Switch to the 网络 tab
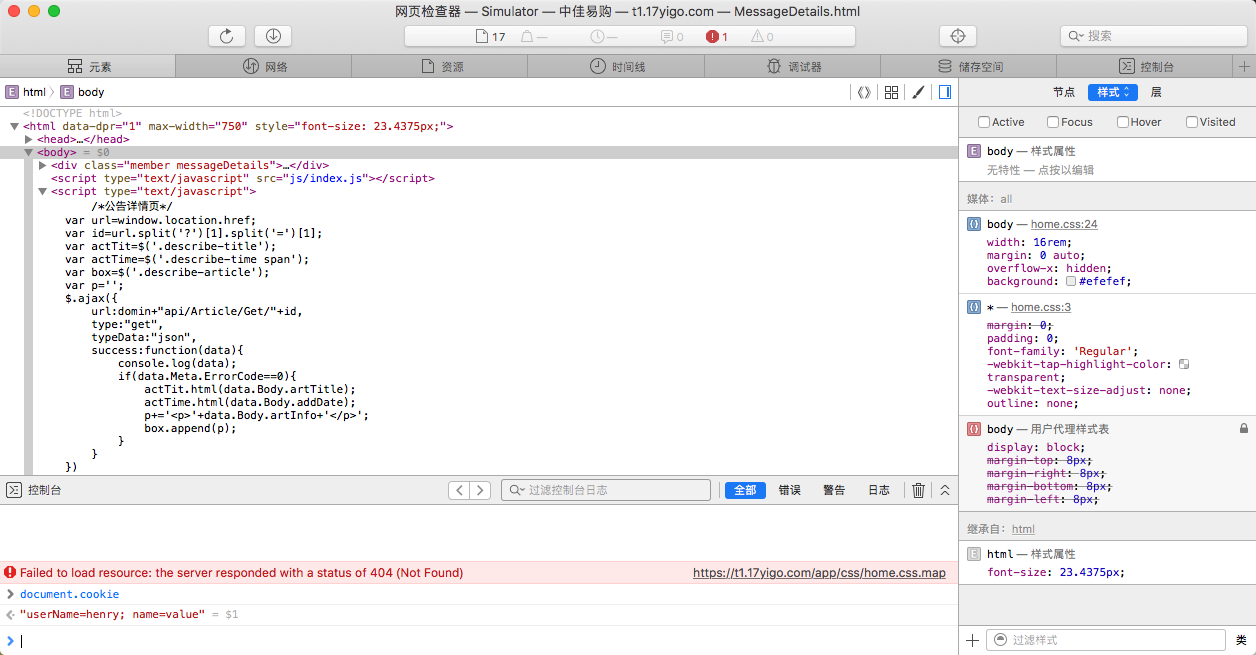1256x655 pixels. (x=264, y=67)
